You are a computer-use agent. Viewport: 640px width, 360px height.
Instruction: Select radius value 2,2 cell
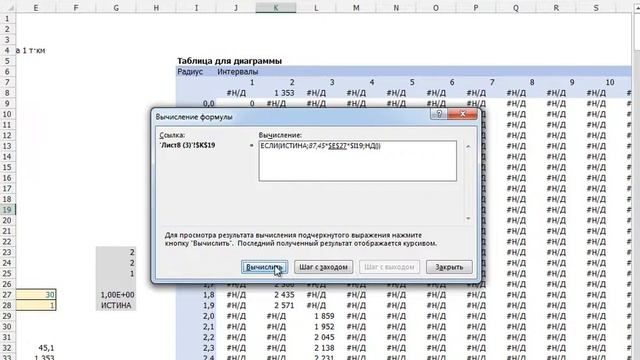(196, 337)
